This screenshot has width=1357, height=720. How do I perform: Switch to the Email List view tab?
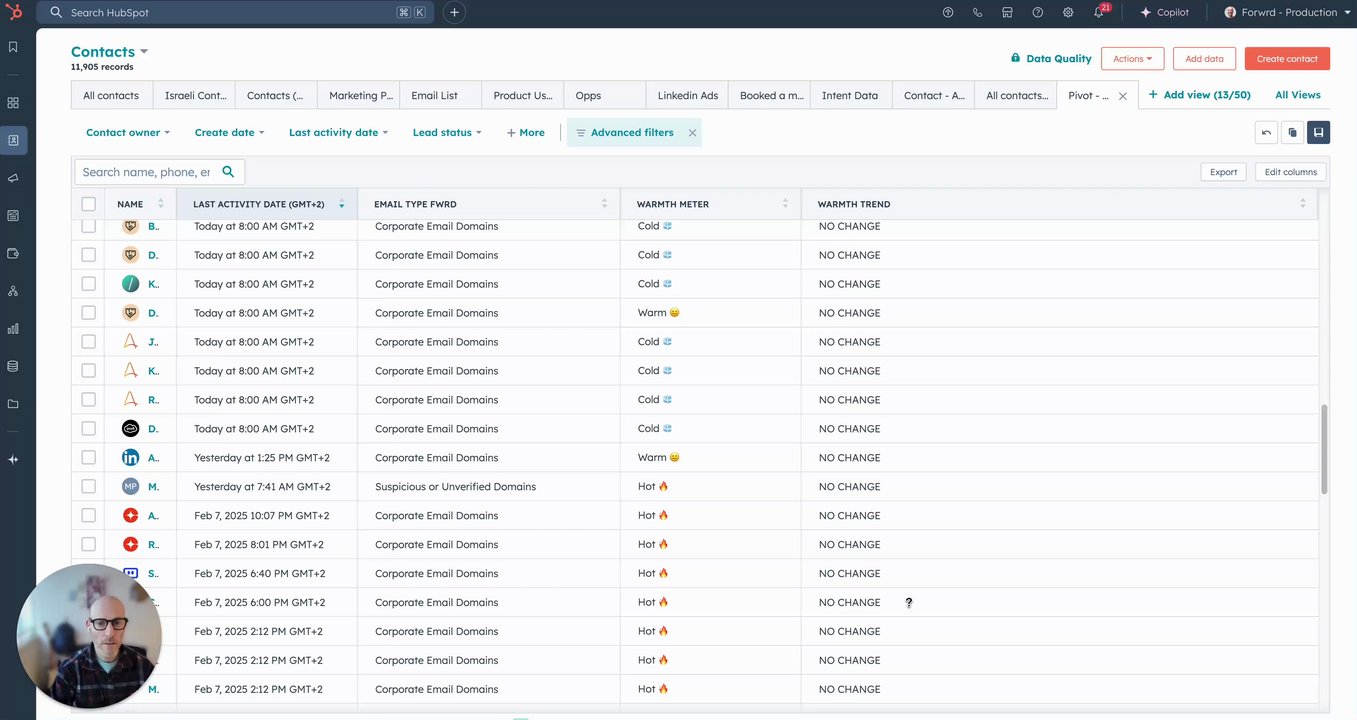[x=440, y=95]
